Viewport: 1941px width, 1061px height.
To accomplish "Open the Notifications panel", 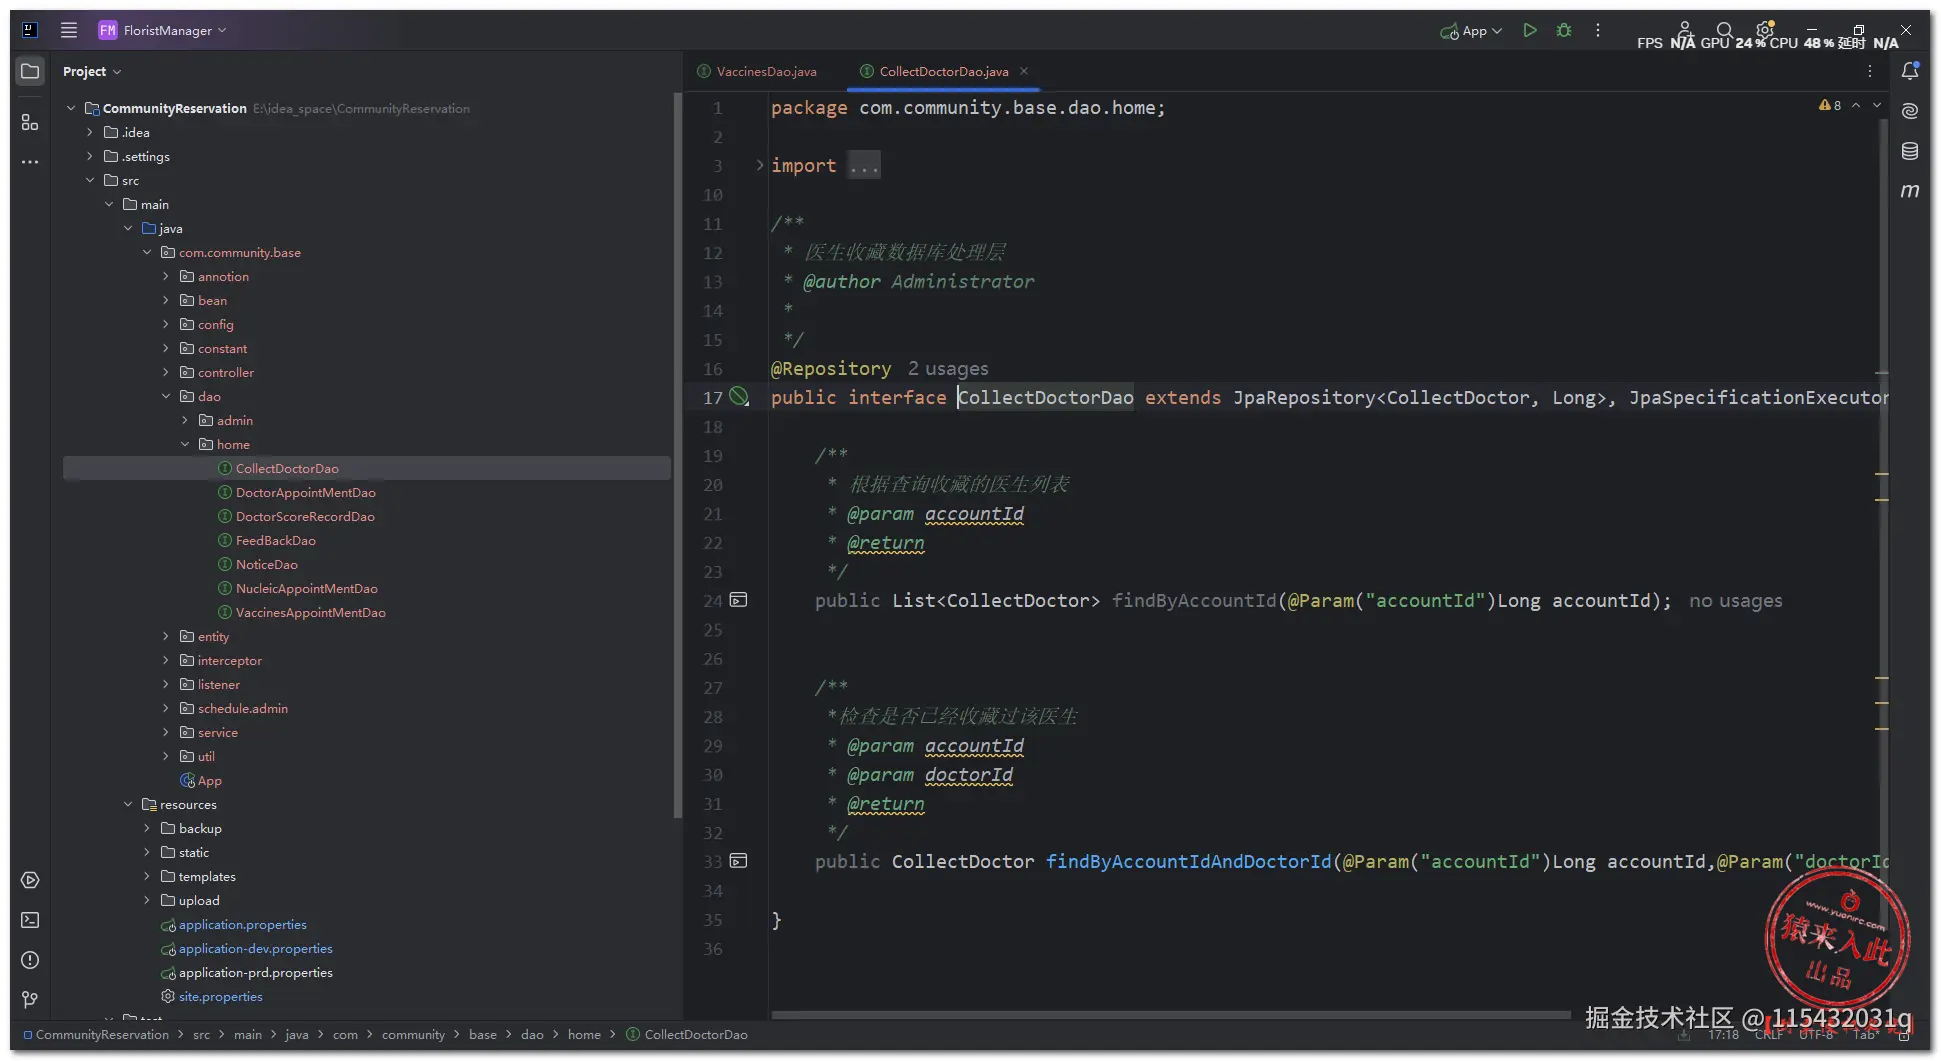I will tap(1910, 70).
